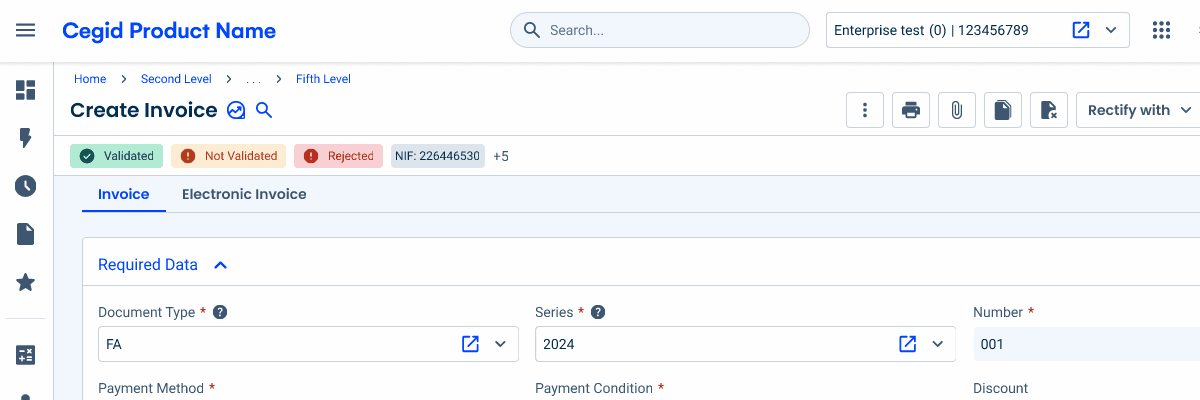Go to Second Level breadcrumb link

(x=176, y=79)
